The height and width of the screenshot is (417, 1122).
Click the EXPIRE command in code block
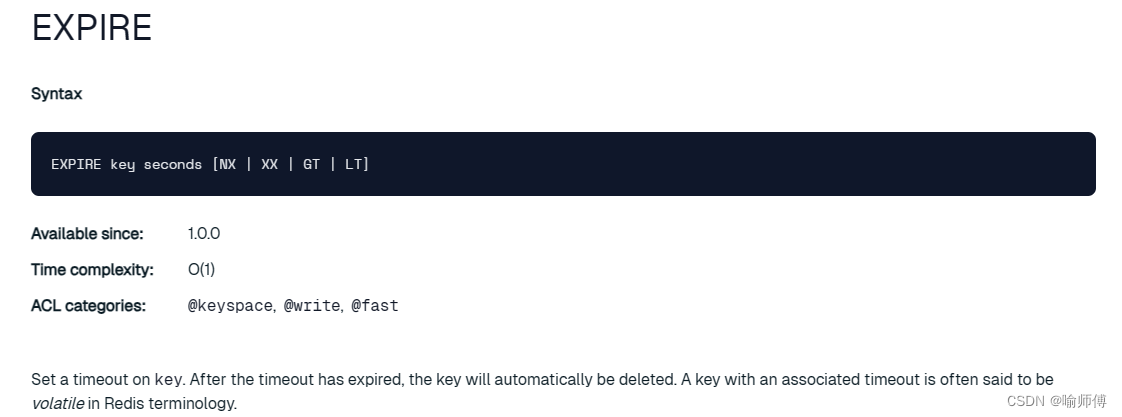click(x=76, y=164)
